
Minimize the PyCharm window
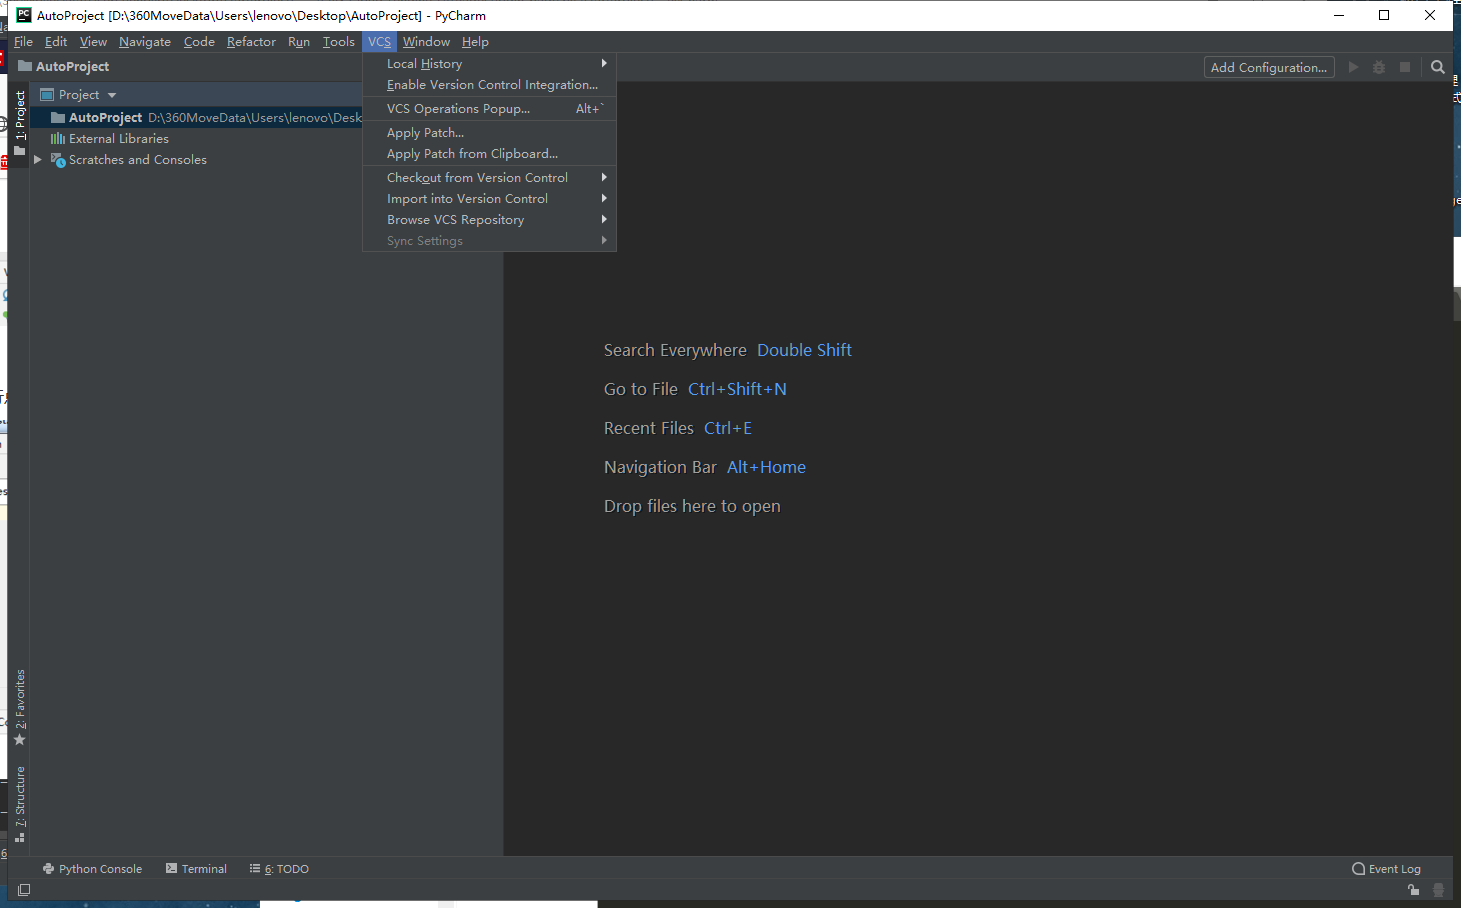(1339, 15)
